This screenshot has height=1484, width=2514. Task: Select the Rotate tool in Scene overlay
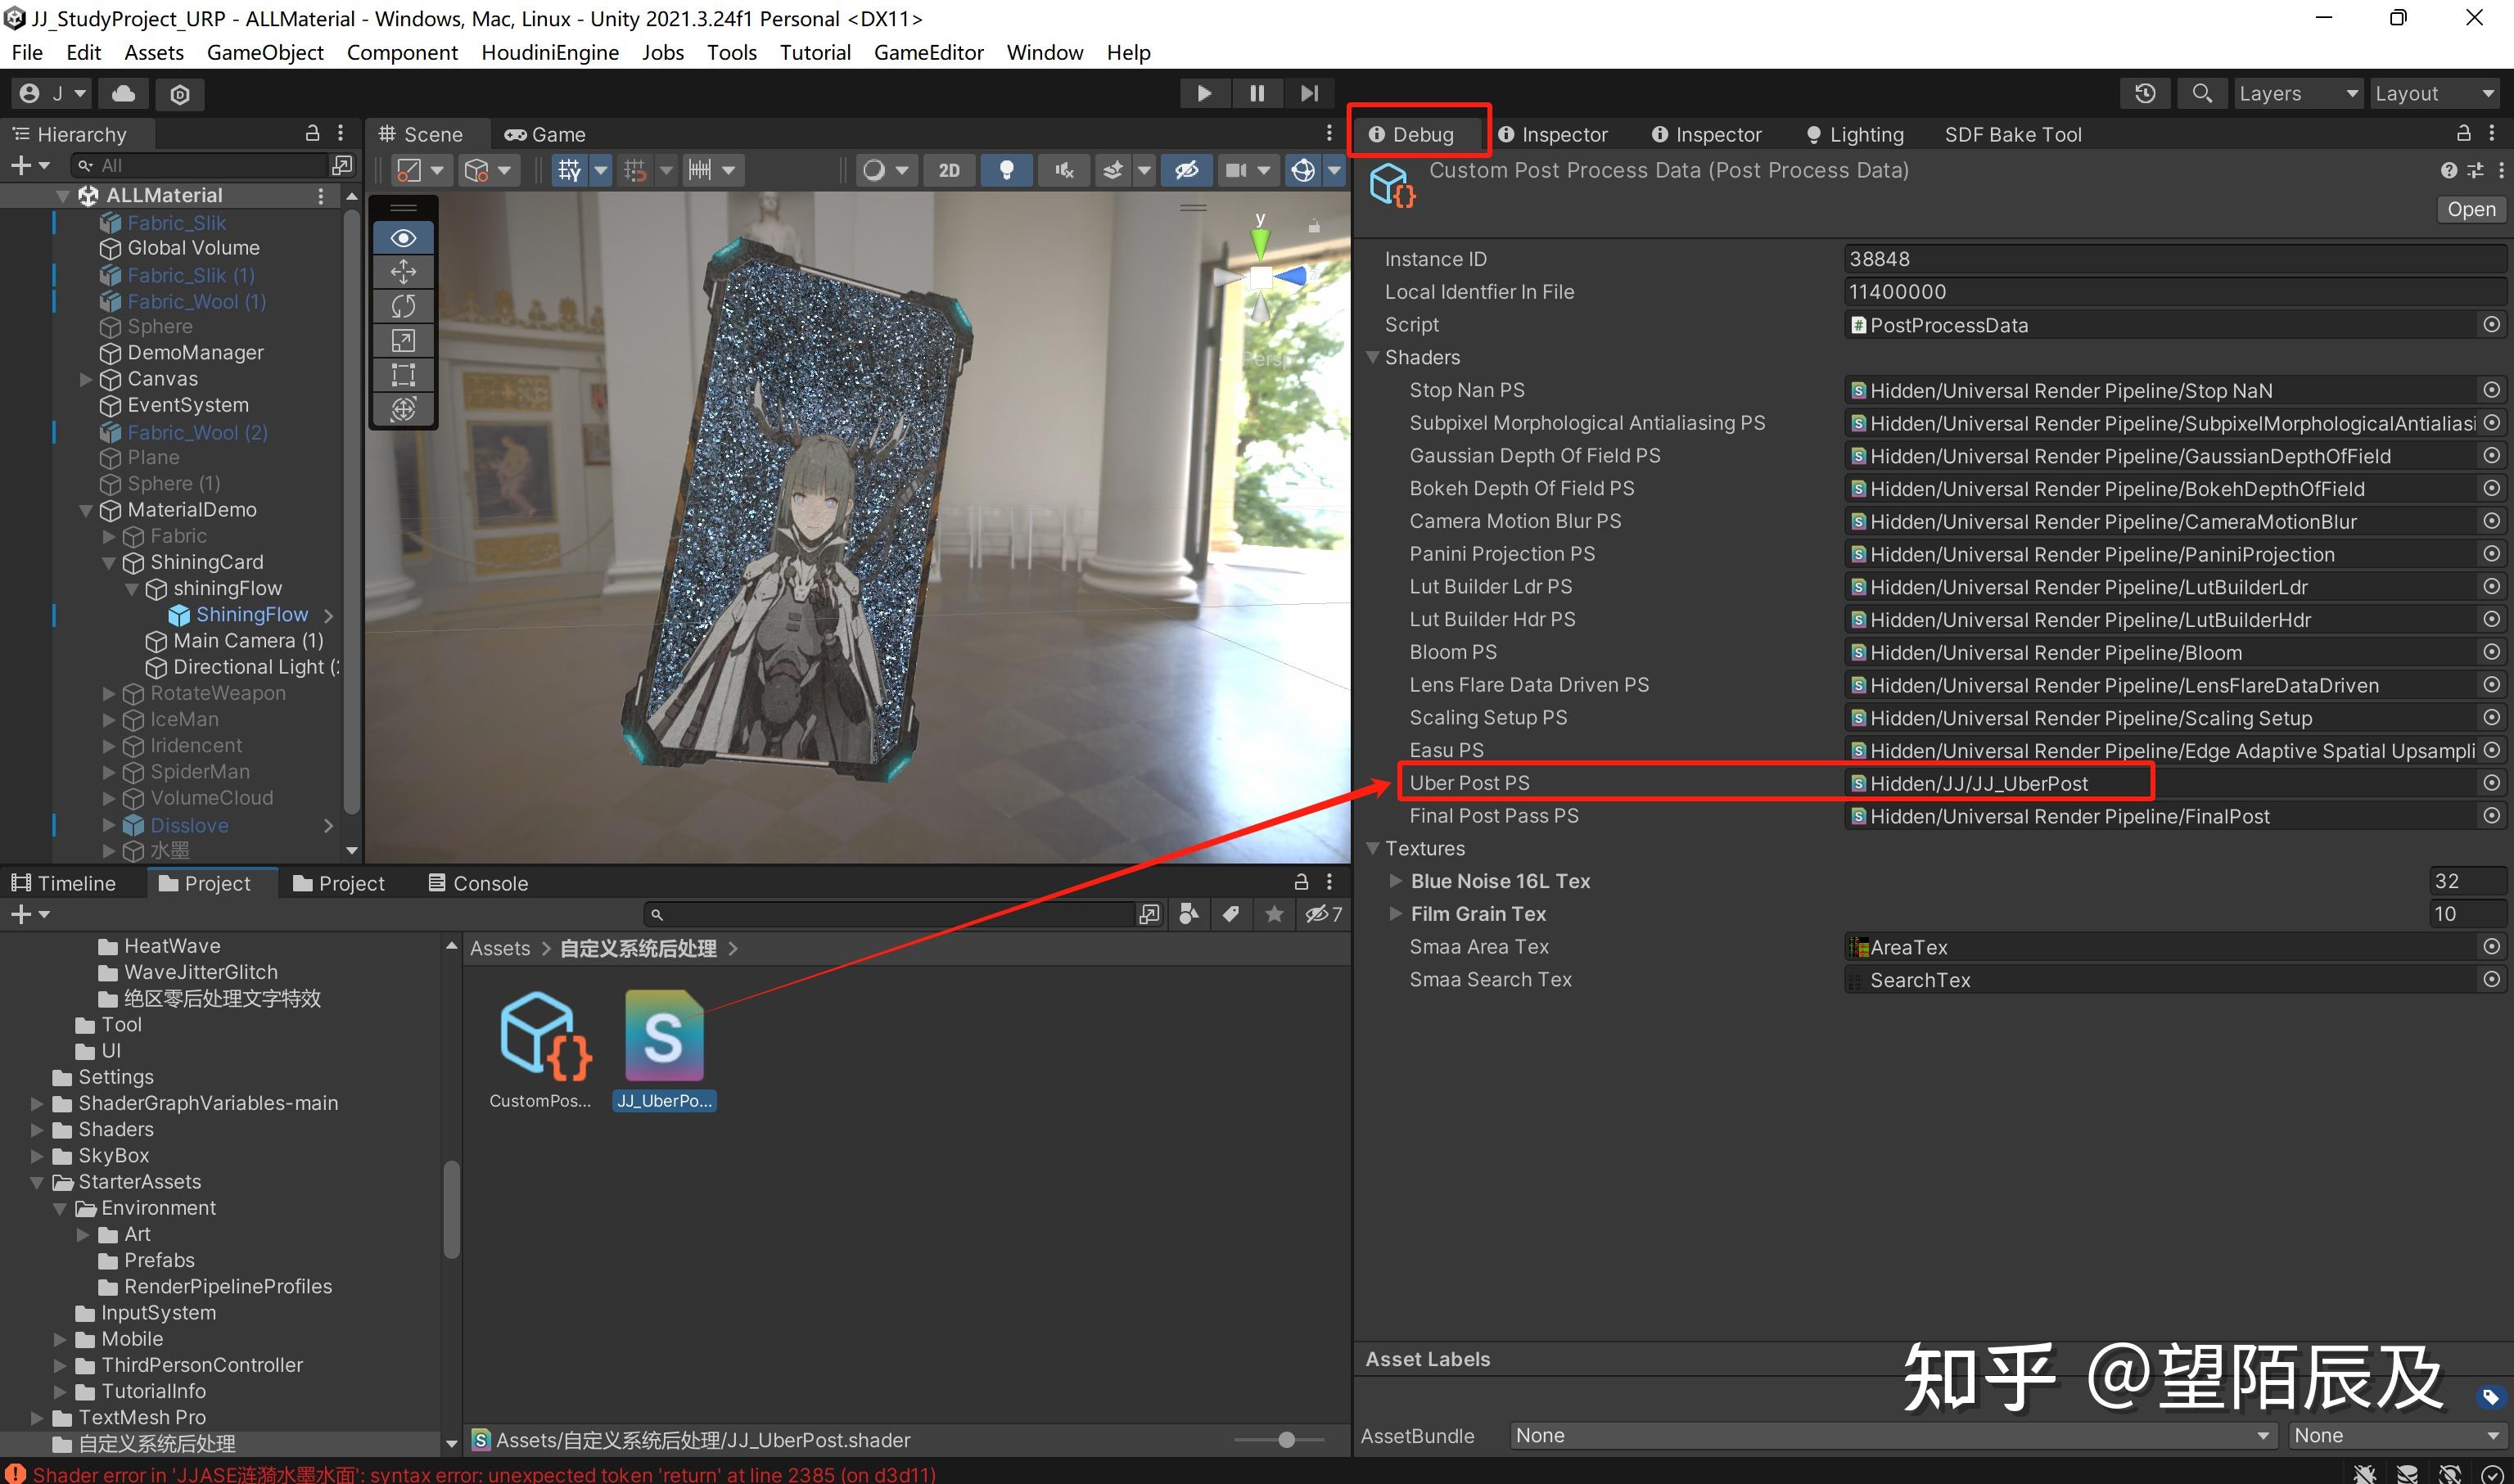403,306
